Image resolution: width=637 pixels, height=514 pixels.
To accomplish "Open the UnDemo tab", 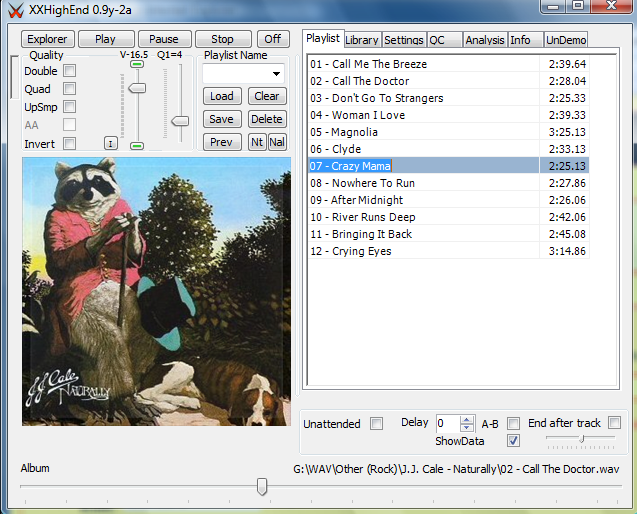I will 566,40.
